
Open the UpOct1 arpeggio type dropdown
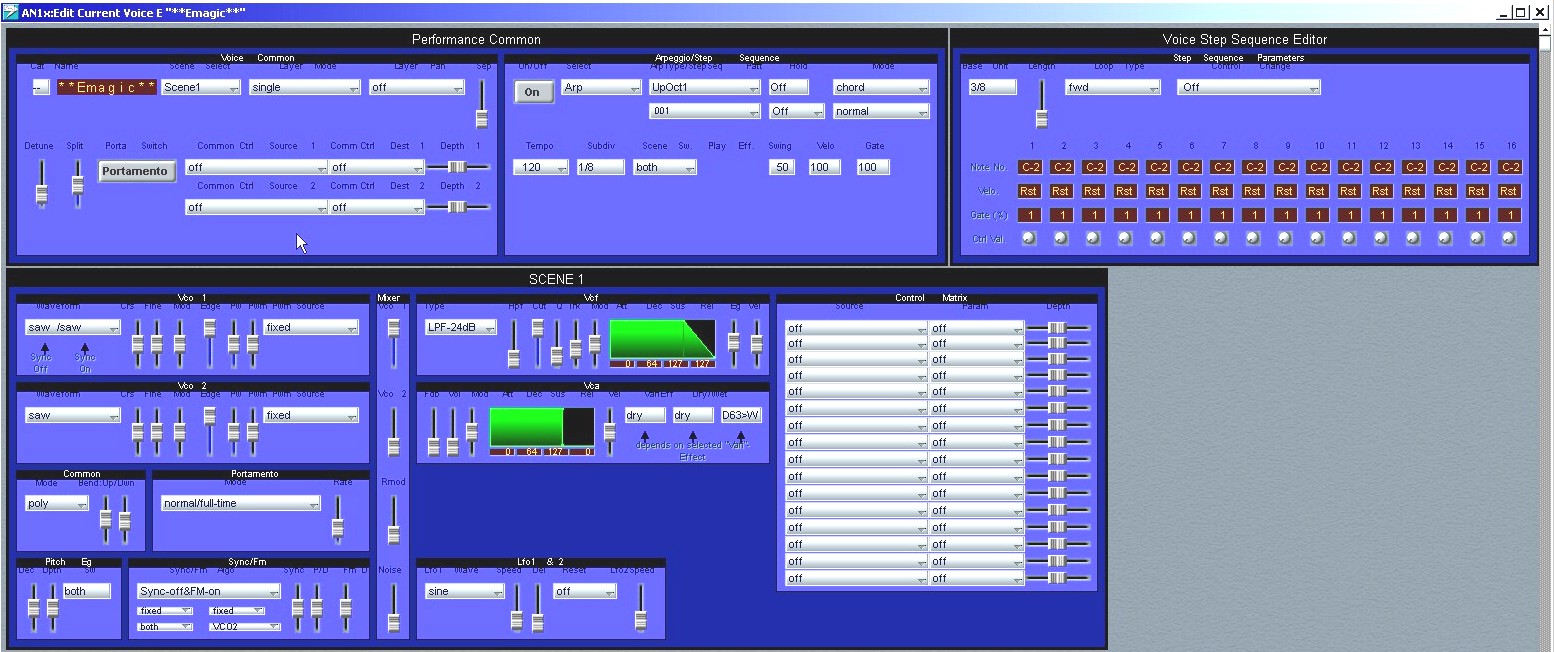tap(704, 88)
